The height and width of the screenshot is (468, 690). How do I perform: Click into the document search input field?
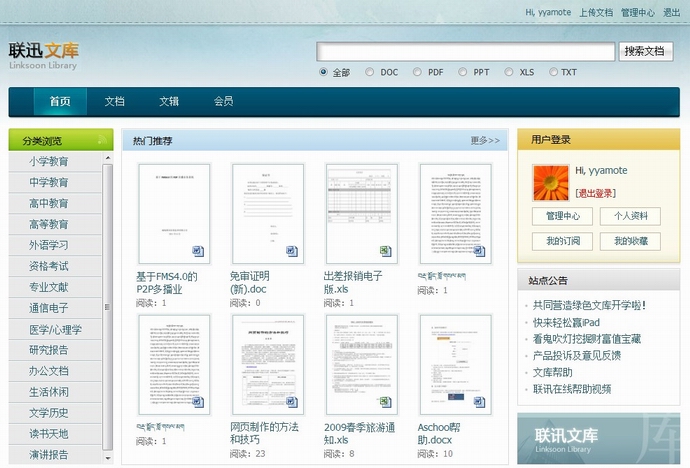point(465,52)
